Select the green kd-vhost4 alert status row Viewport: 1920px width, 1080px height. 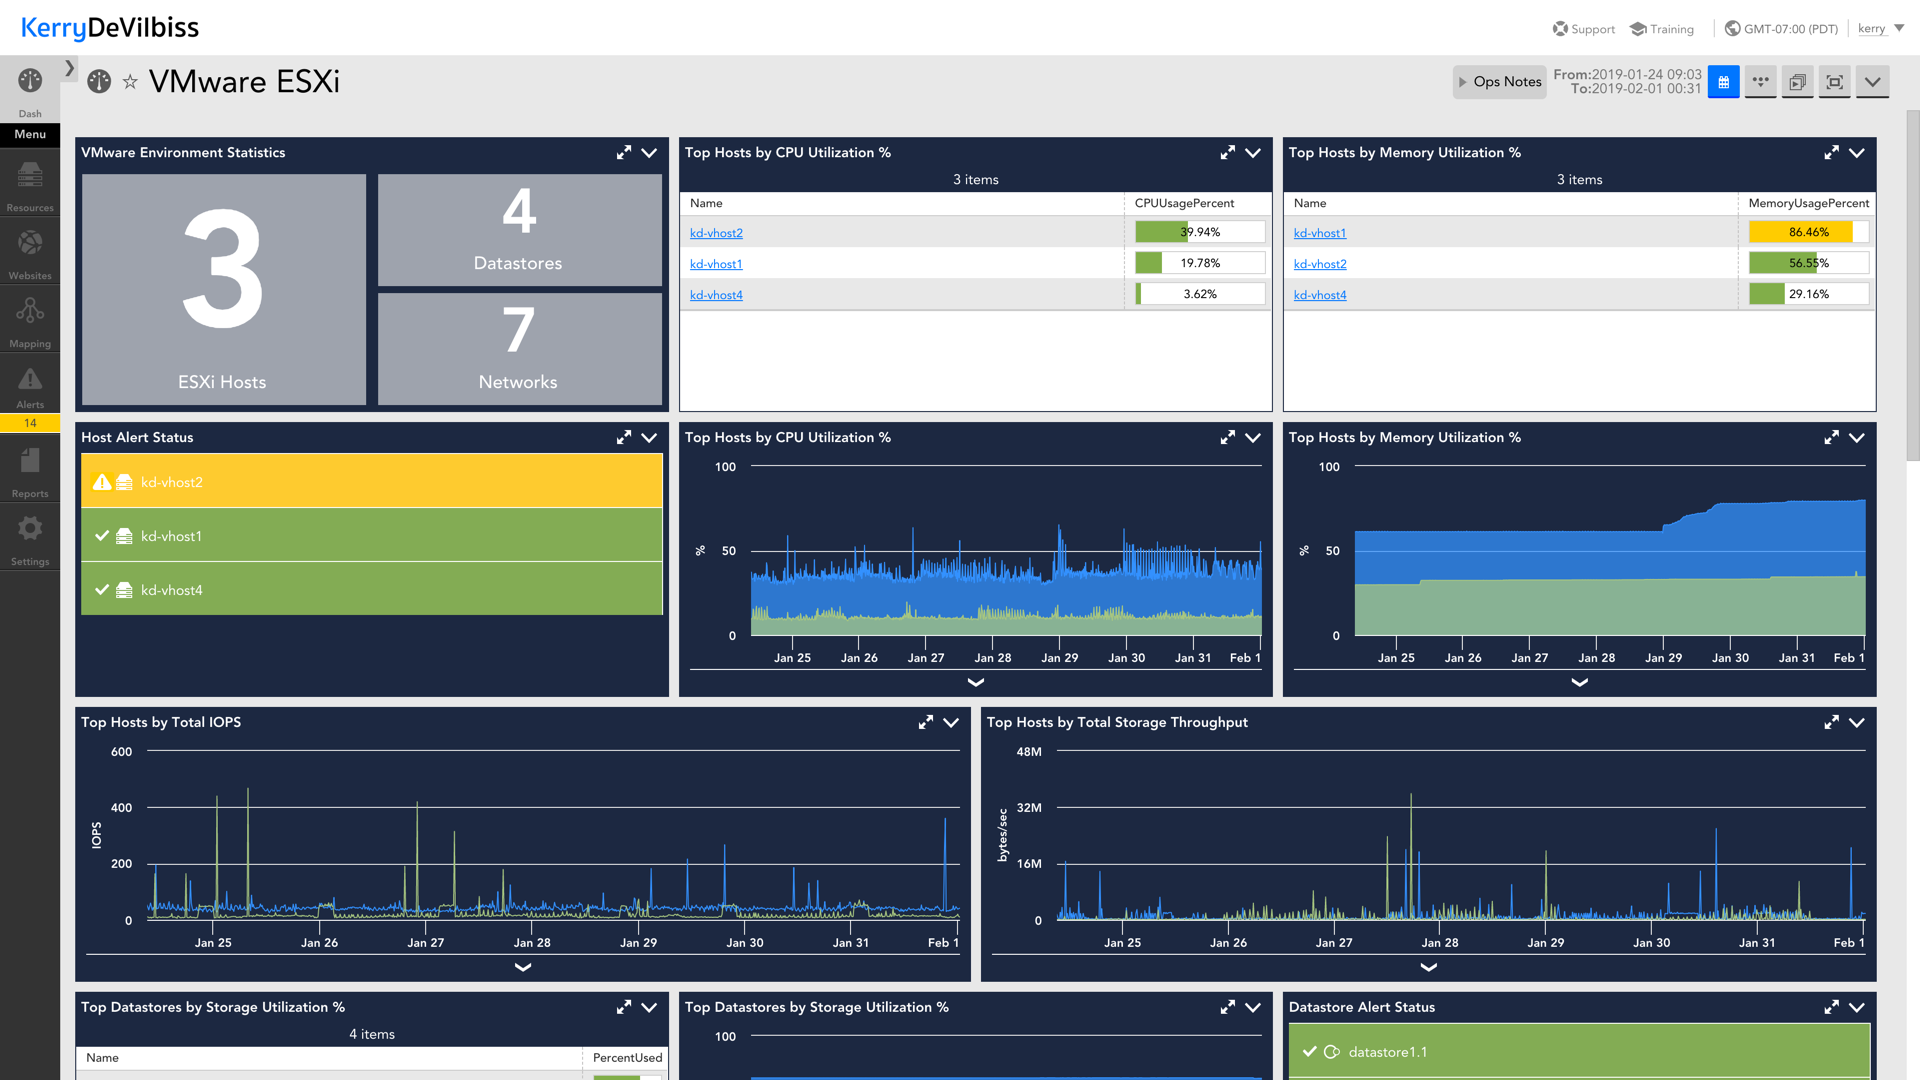[x=372, y=589]
